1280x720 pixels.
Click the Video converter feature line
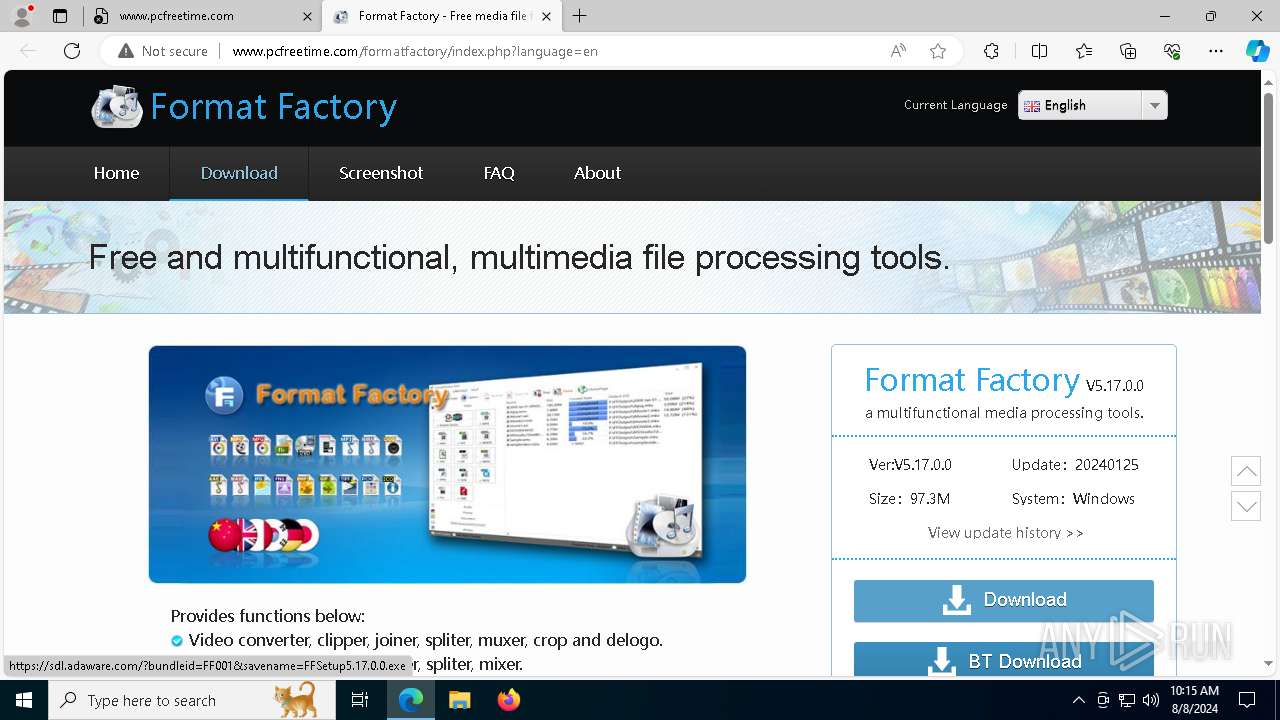(x=425, y=640)
